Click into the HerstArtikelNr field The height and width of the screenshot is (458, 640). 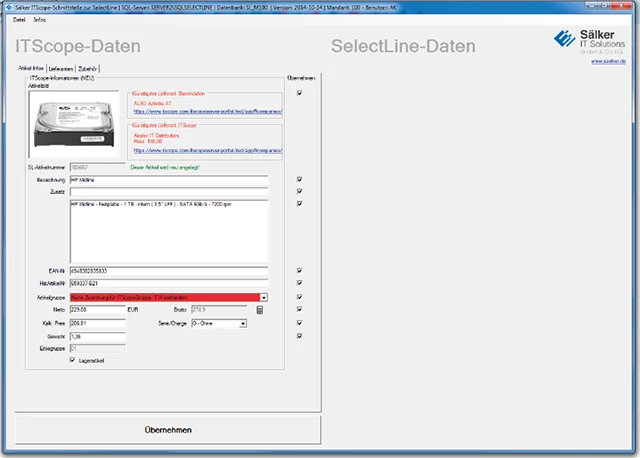click(169, 283)
